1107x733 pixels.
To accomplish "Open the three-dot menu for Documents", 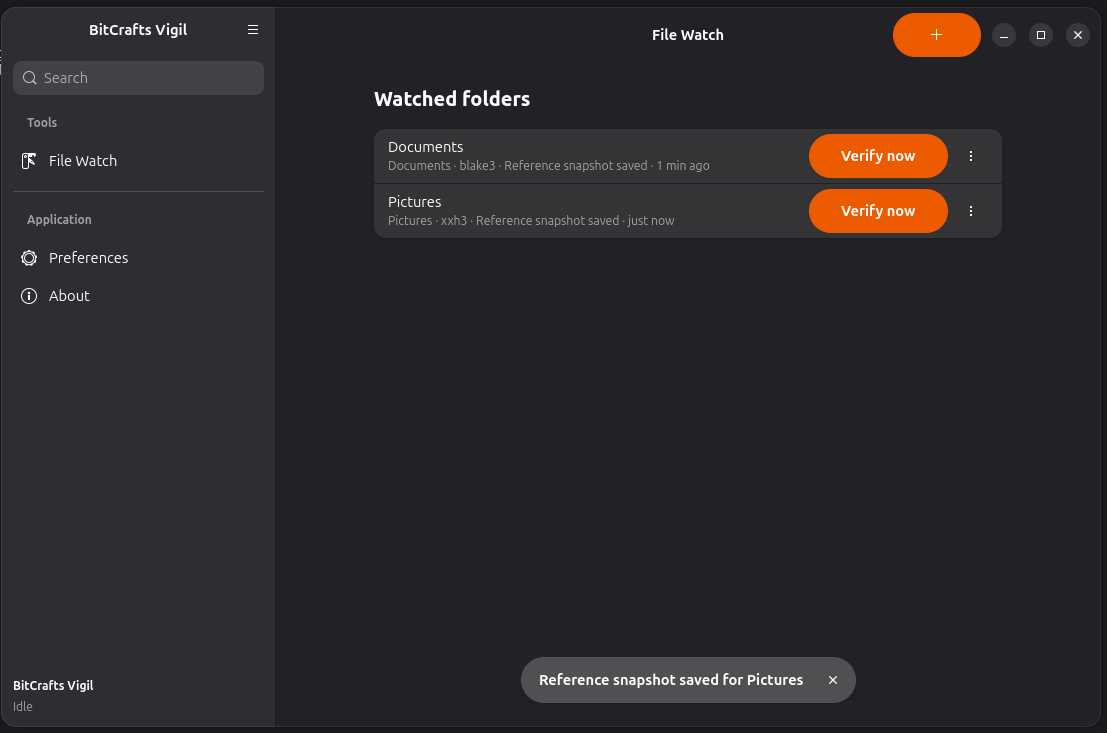I will [x=971, y=156].
